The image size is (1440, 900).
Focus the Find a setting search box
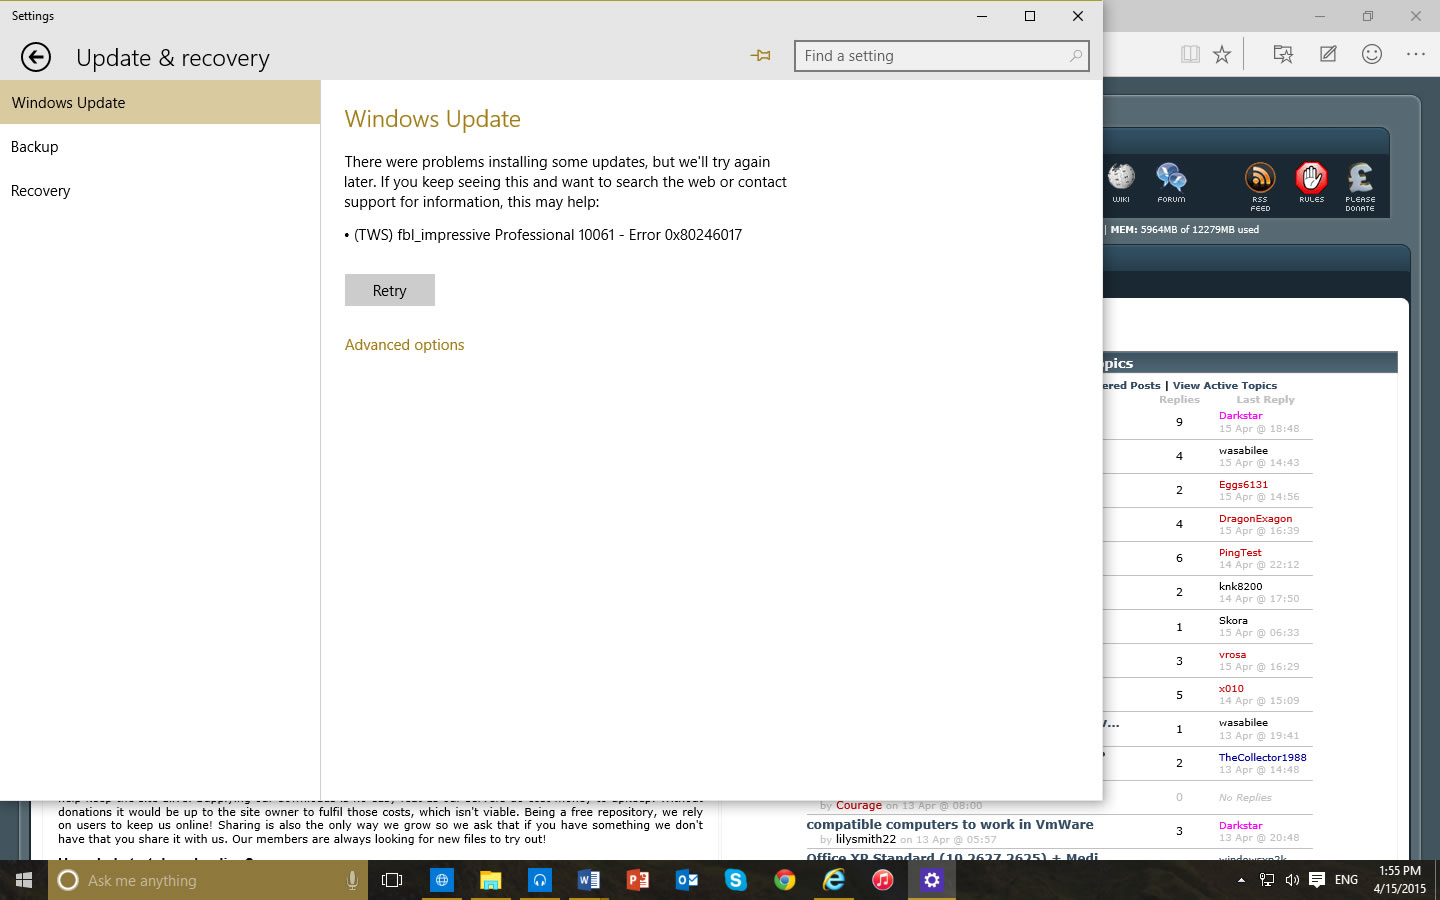(x=941, y=56)
